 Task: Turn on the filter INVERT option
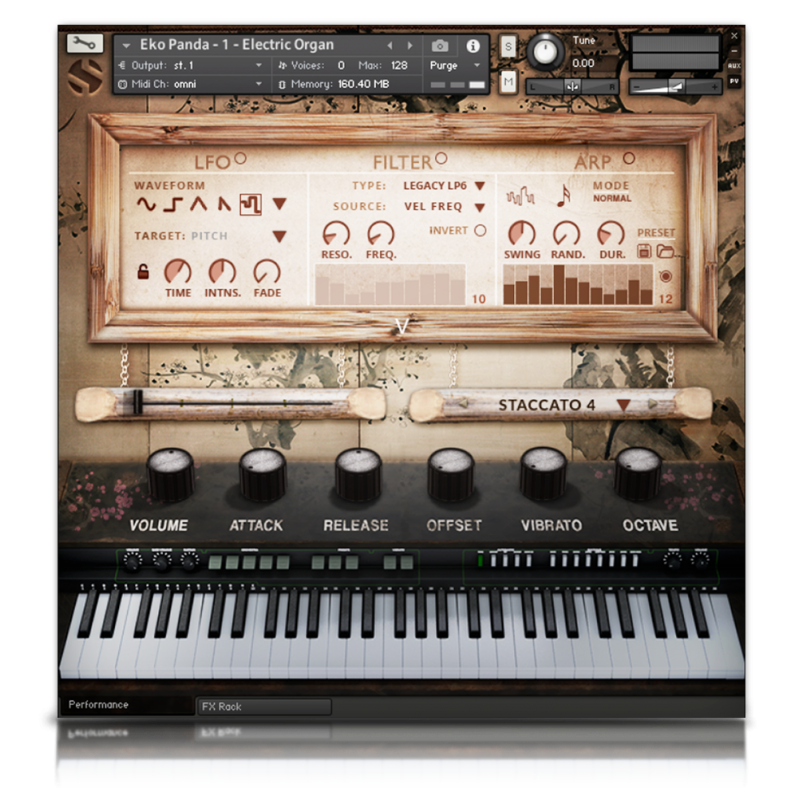480,230
